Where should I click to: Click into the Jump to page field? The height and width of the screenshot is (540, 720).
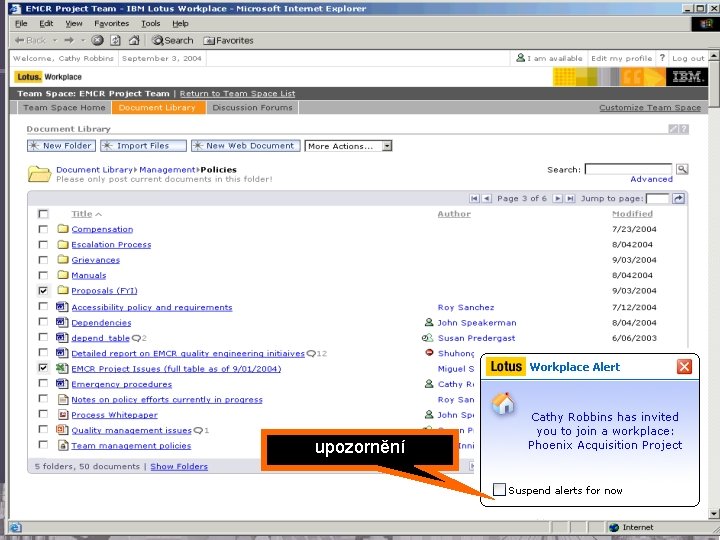657,198
